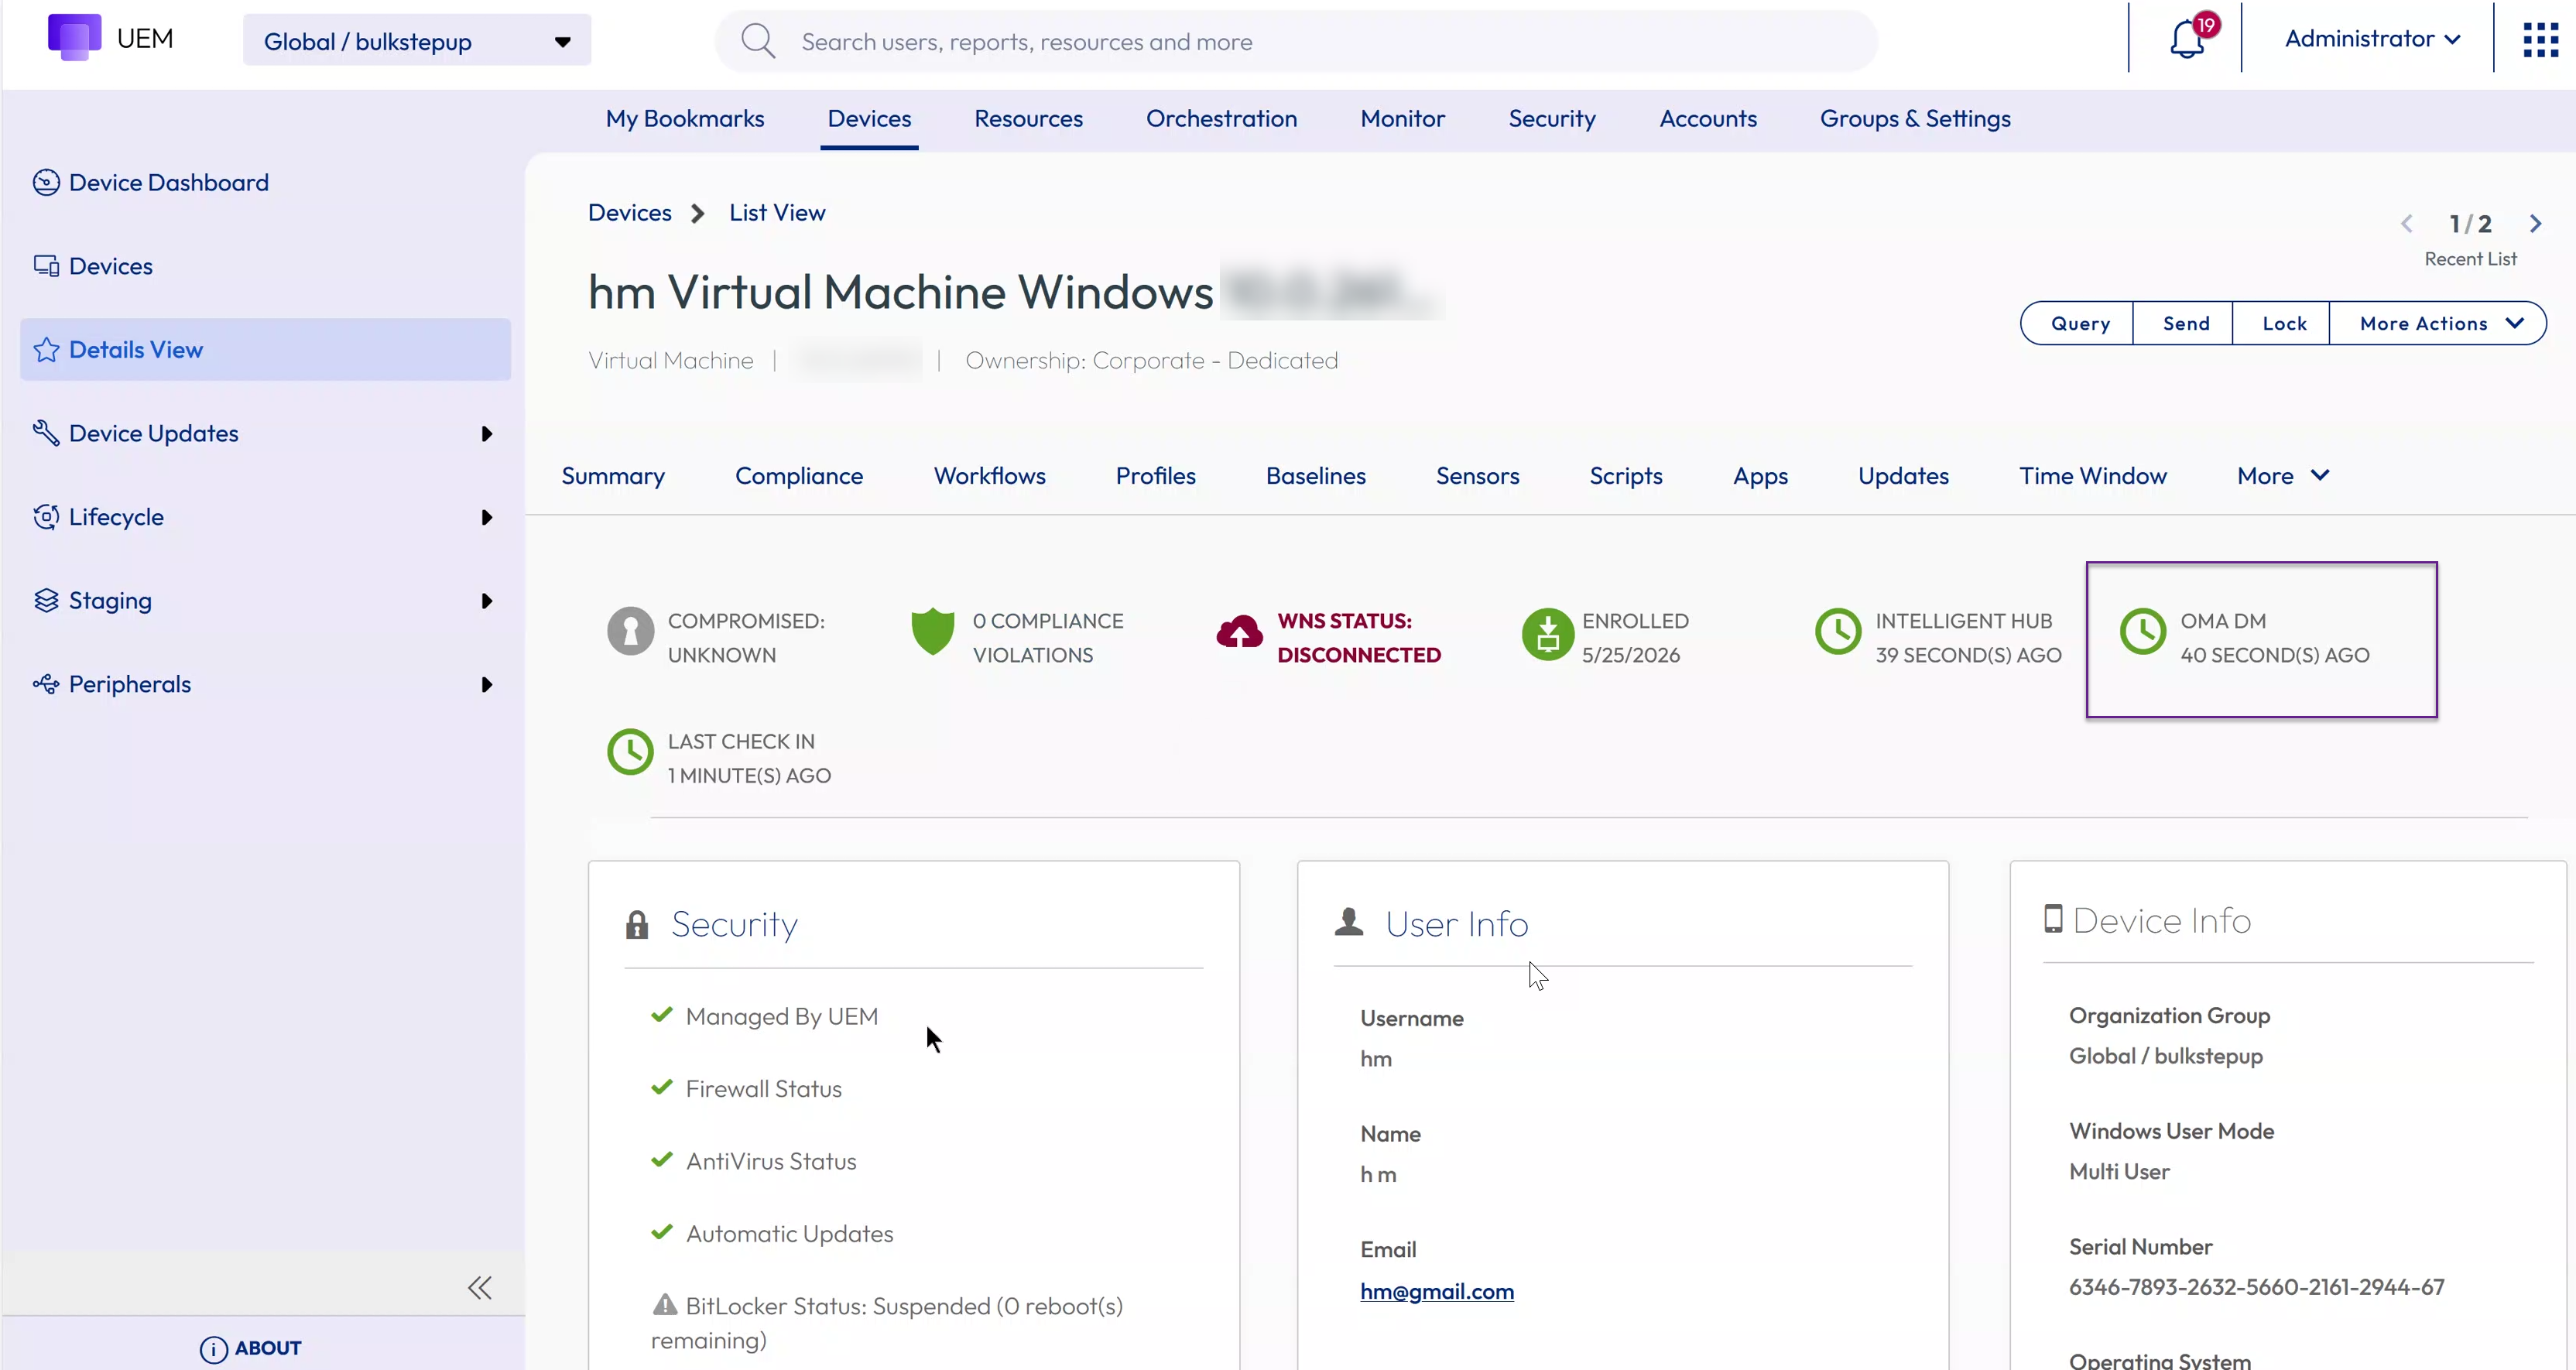Click the Enrolled download status icon

click(x=1547, y=634)
